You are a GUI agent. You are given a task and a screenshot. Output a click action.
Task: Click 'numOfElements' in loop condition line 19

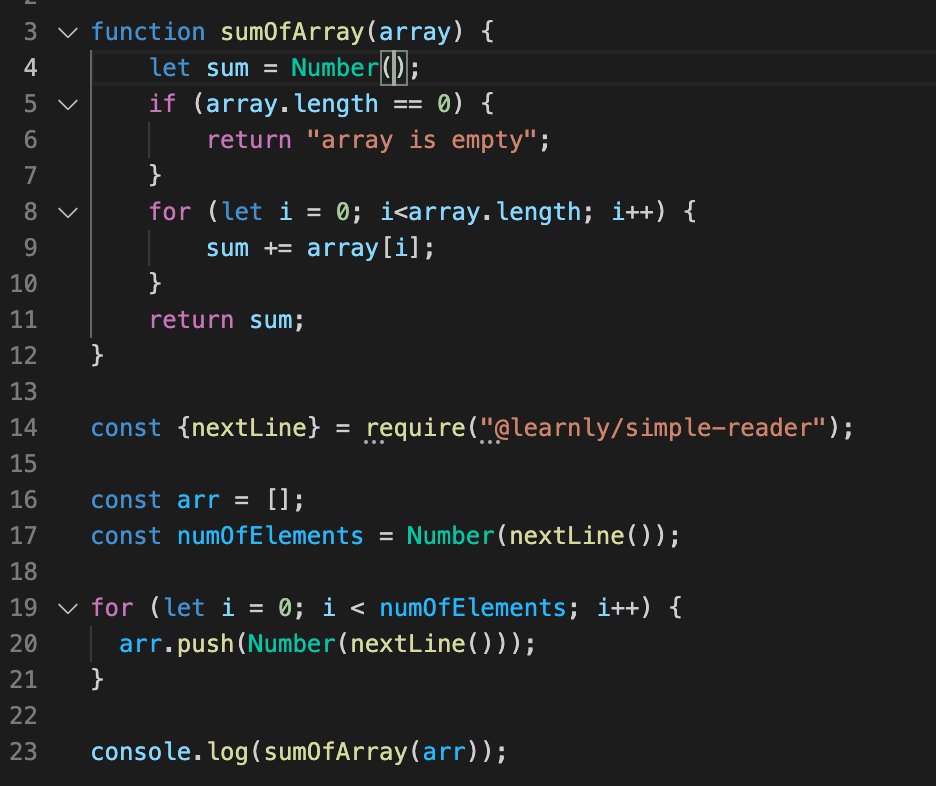(x=472, y=608)
